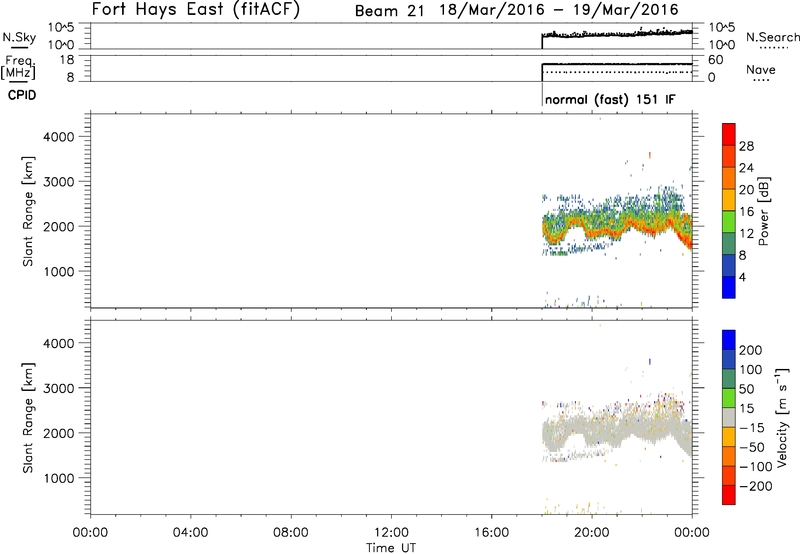Click the 24 value on Power colorbar
The image size is (800, 554).
pyautogui.click(x=746, y=168)
